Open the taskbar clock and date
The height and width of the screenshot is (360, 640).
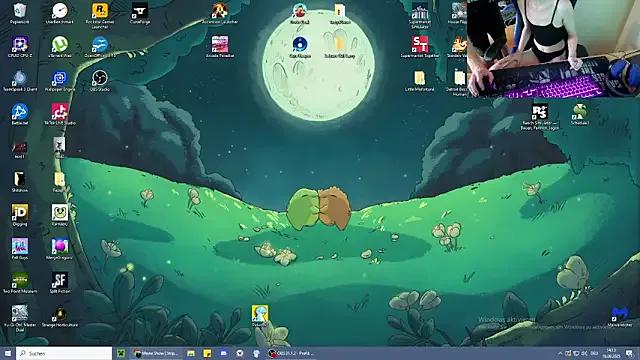click(611, 353)
